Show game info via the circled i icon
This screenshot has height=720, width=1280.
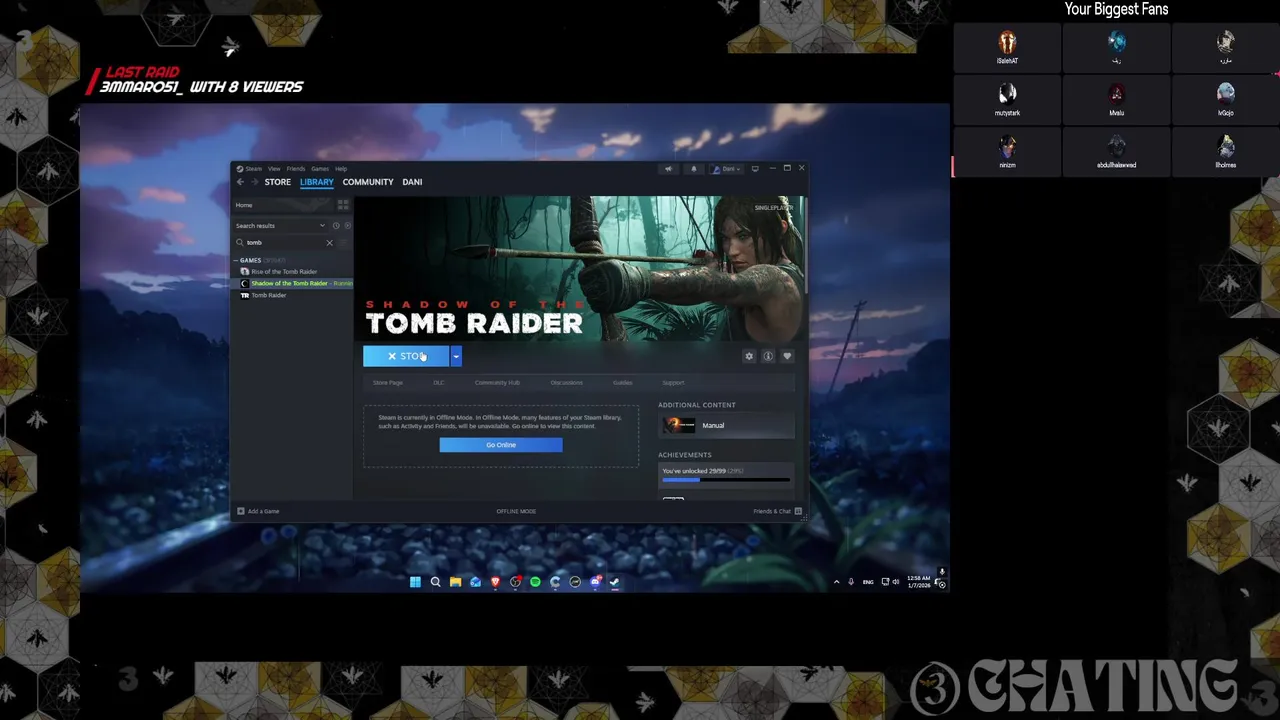[768, 356]
